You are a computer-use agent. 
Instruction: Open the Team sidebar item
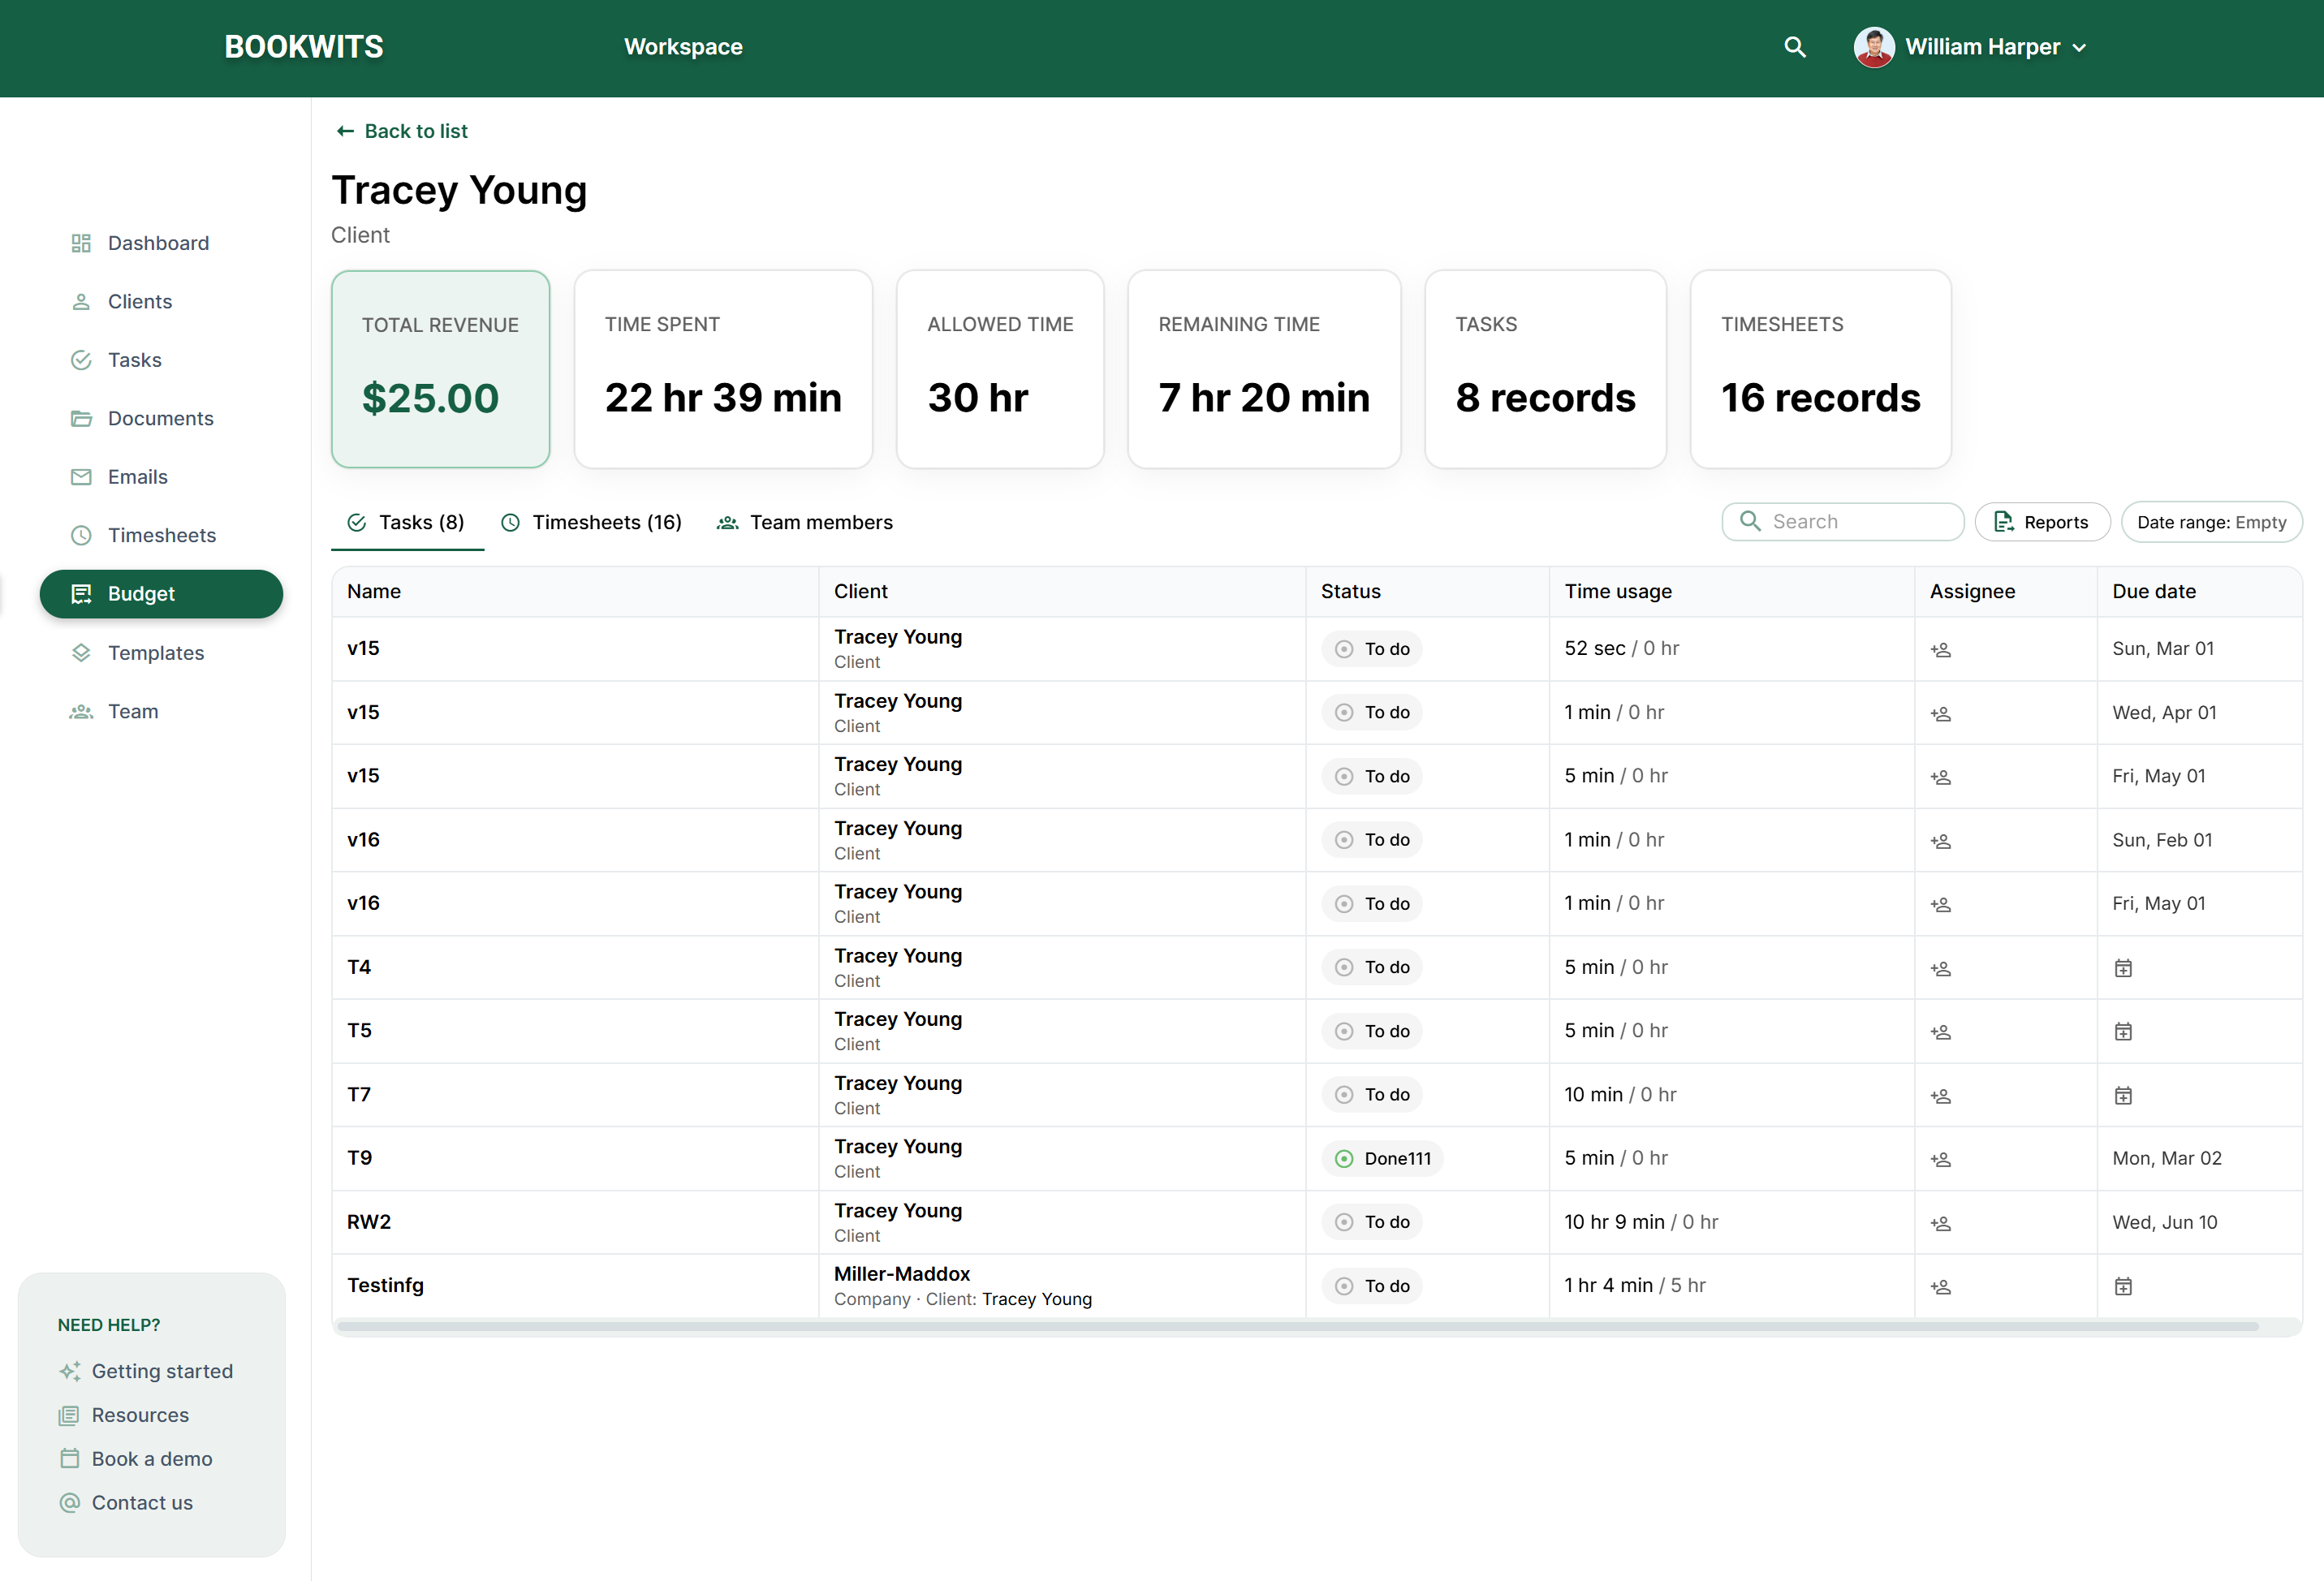pos(133,711)
